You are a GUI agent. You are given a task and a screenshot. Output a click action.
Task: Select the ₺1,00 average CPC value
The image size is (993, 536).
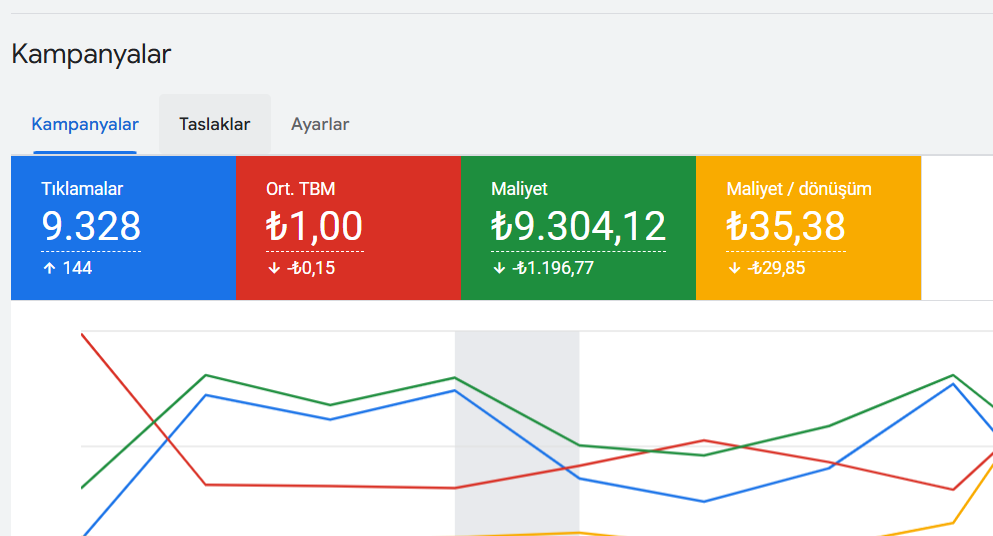(x=314, y=227)
